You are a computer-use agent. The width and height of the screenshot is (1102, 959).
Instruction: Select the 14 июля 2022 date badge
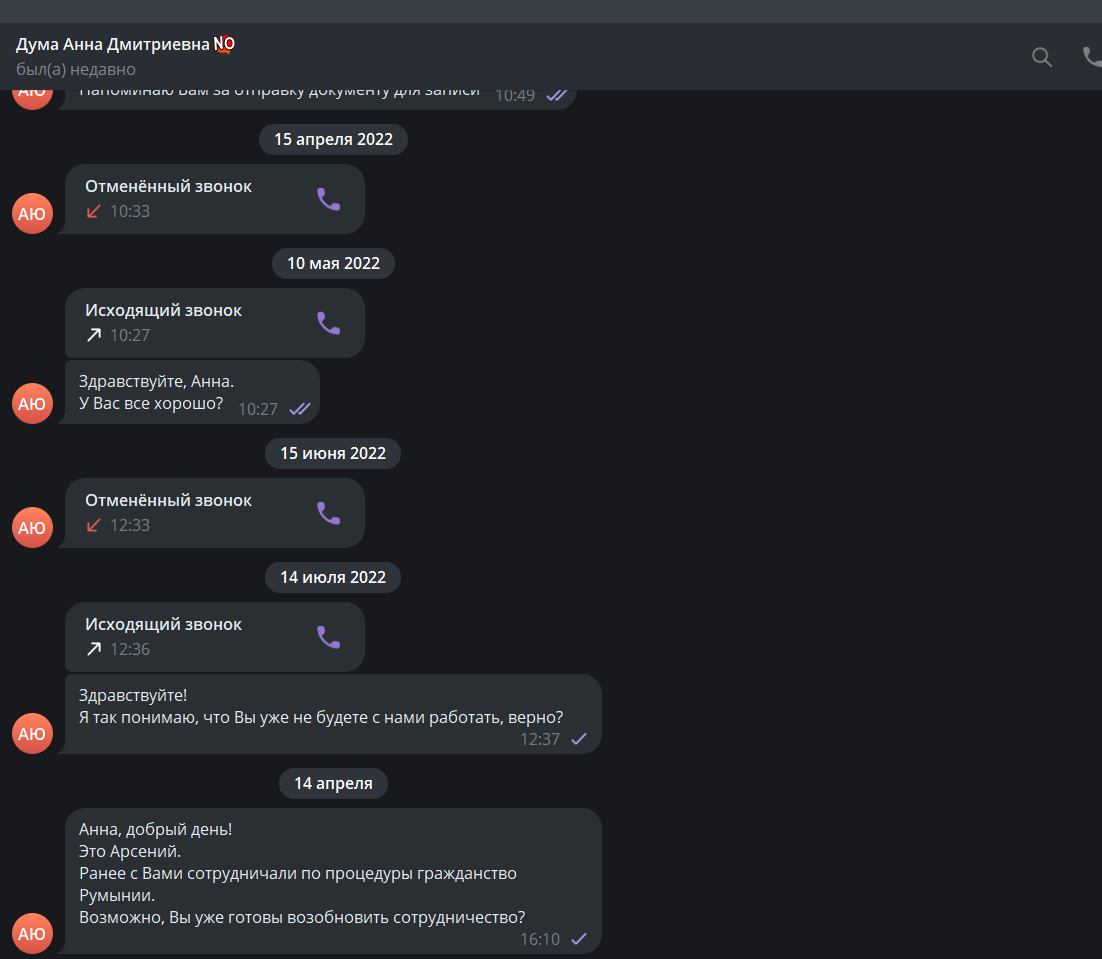(333, 578)
